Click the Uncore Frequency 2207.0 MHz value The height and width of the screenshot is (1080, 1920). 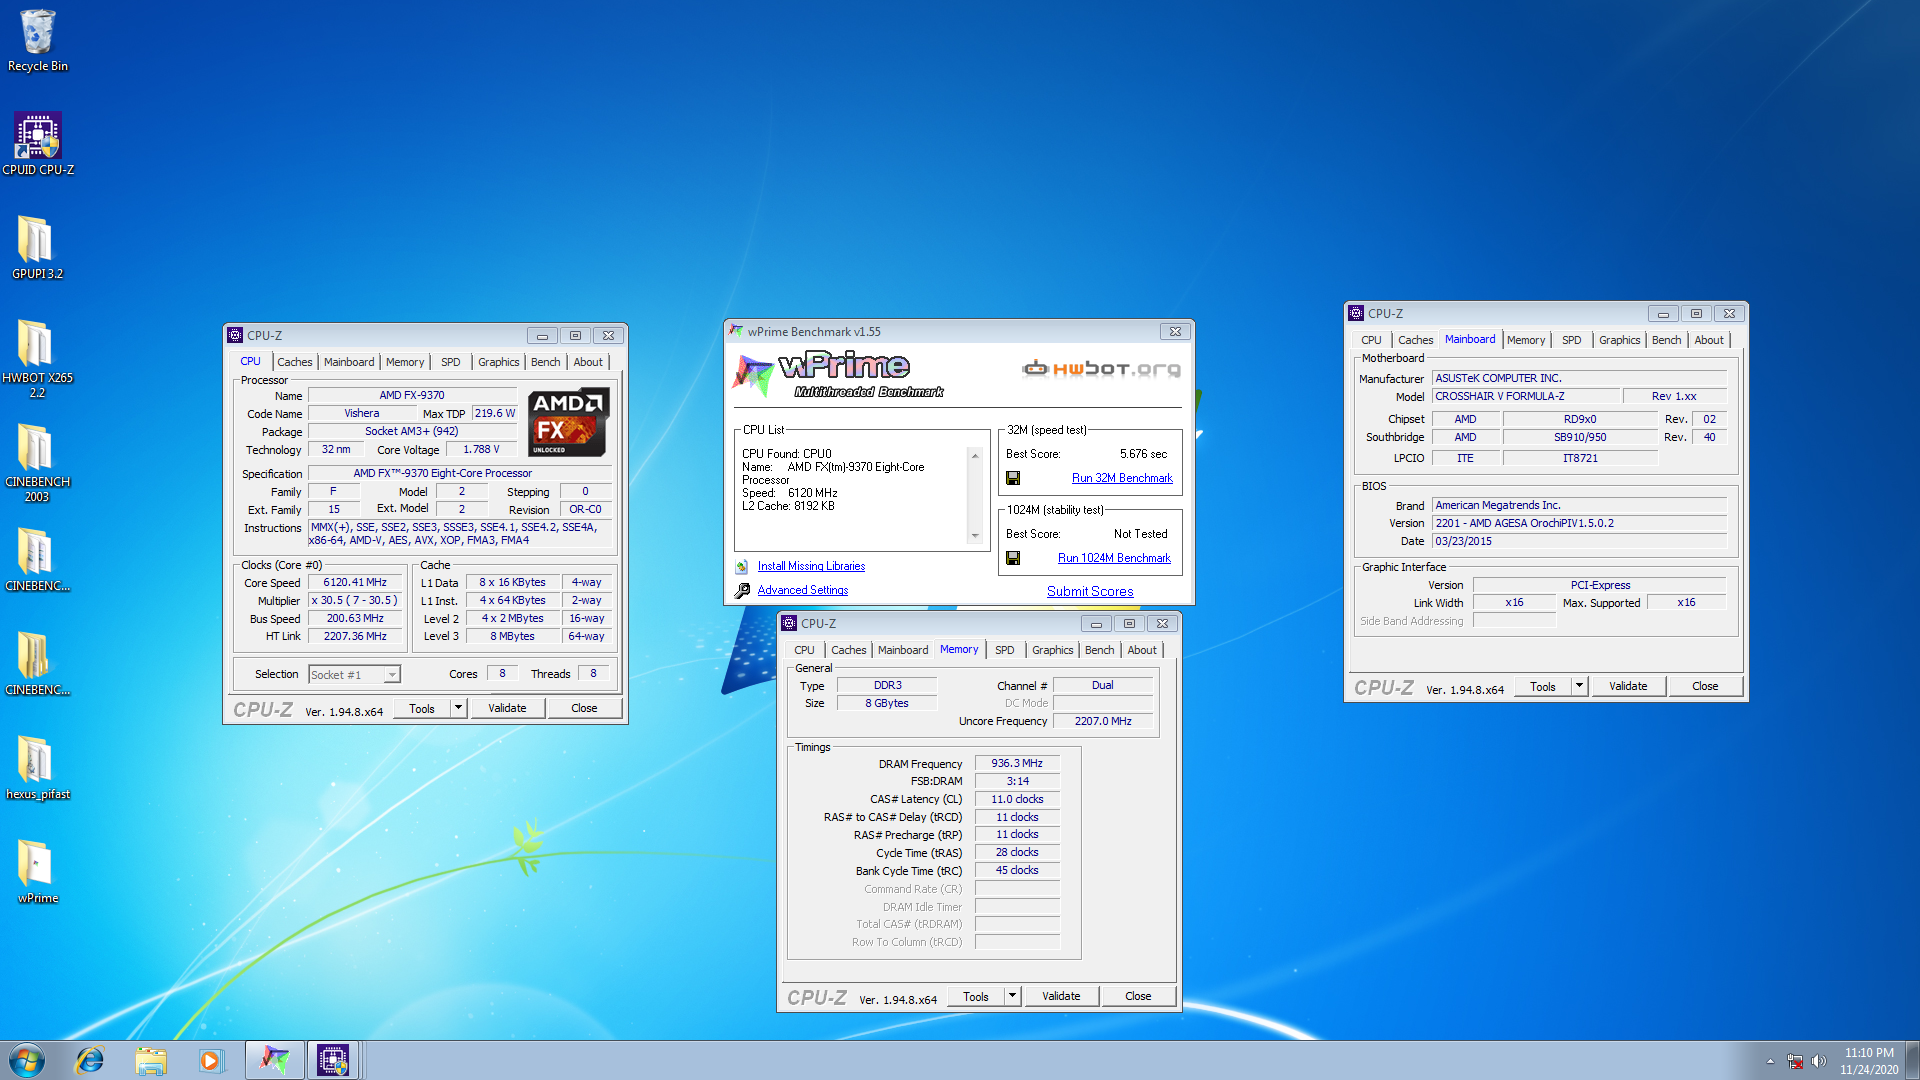(1103, 721)
